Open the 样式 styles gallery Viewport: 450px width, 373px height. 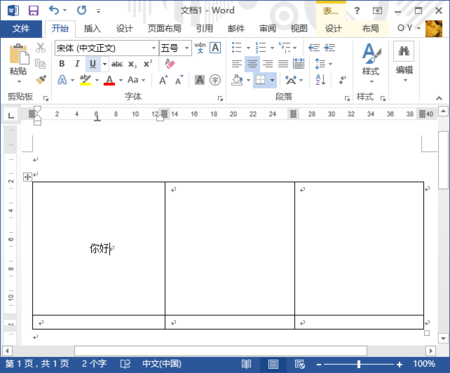371,63
